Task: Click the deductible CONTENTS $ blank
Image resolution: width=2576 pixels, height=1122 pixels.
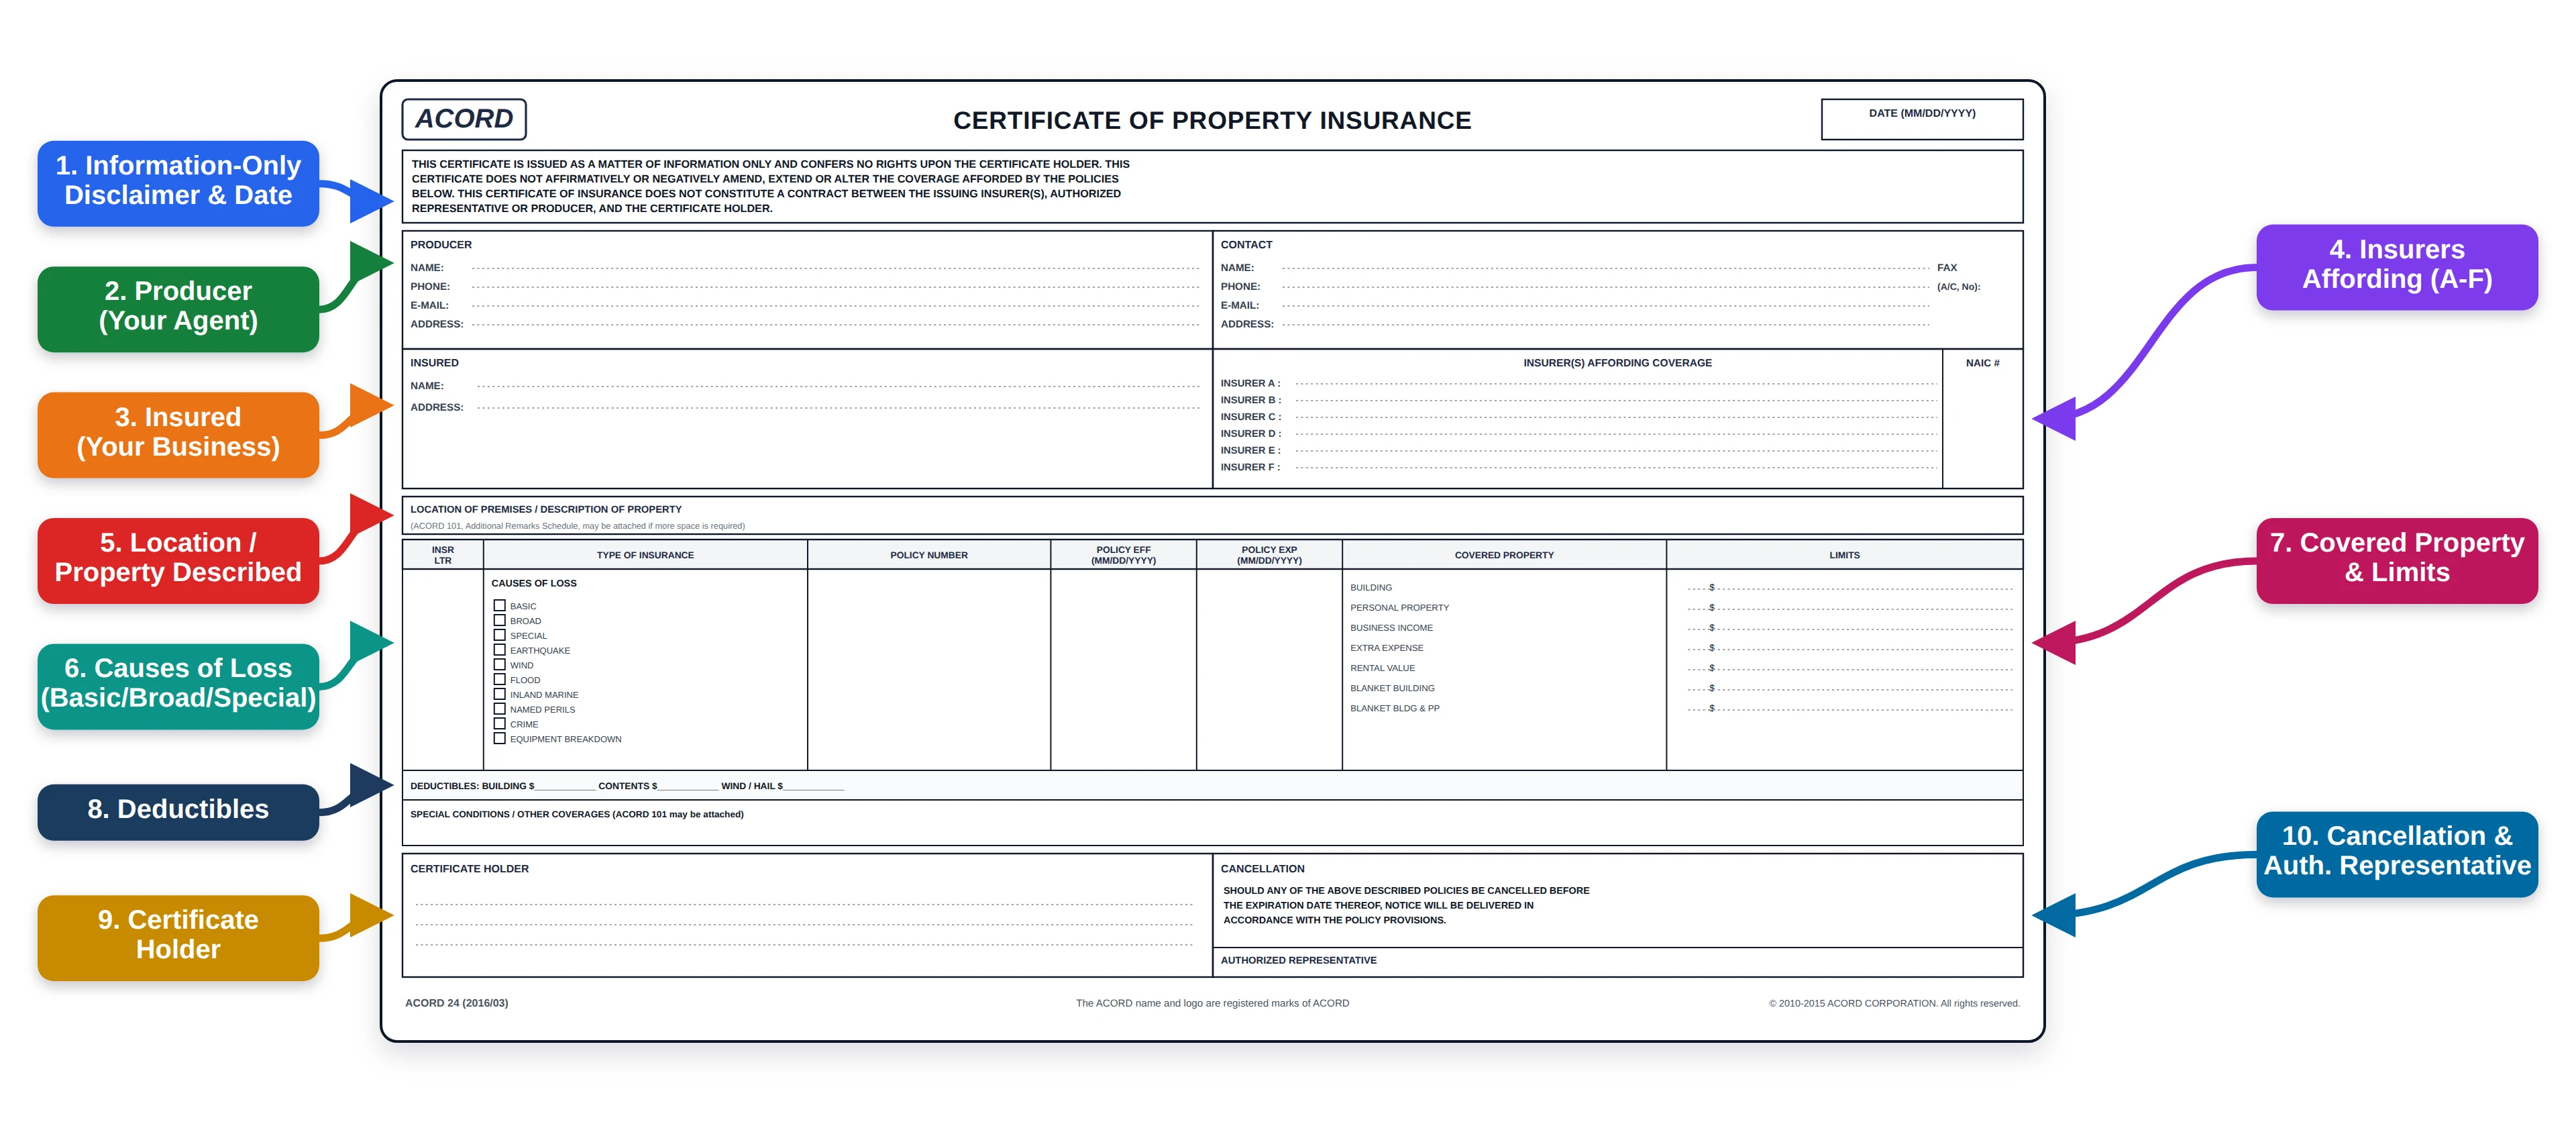Action: point(688,786)
